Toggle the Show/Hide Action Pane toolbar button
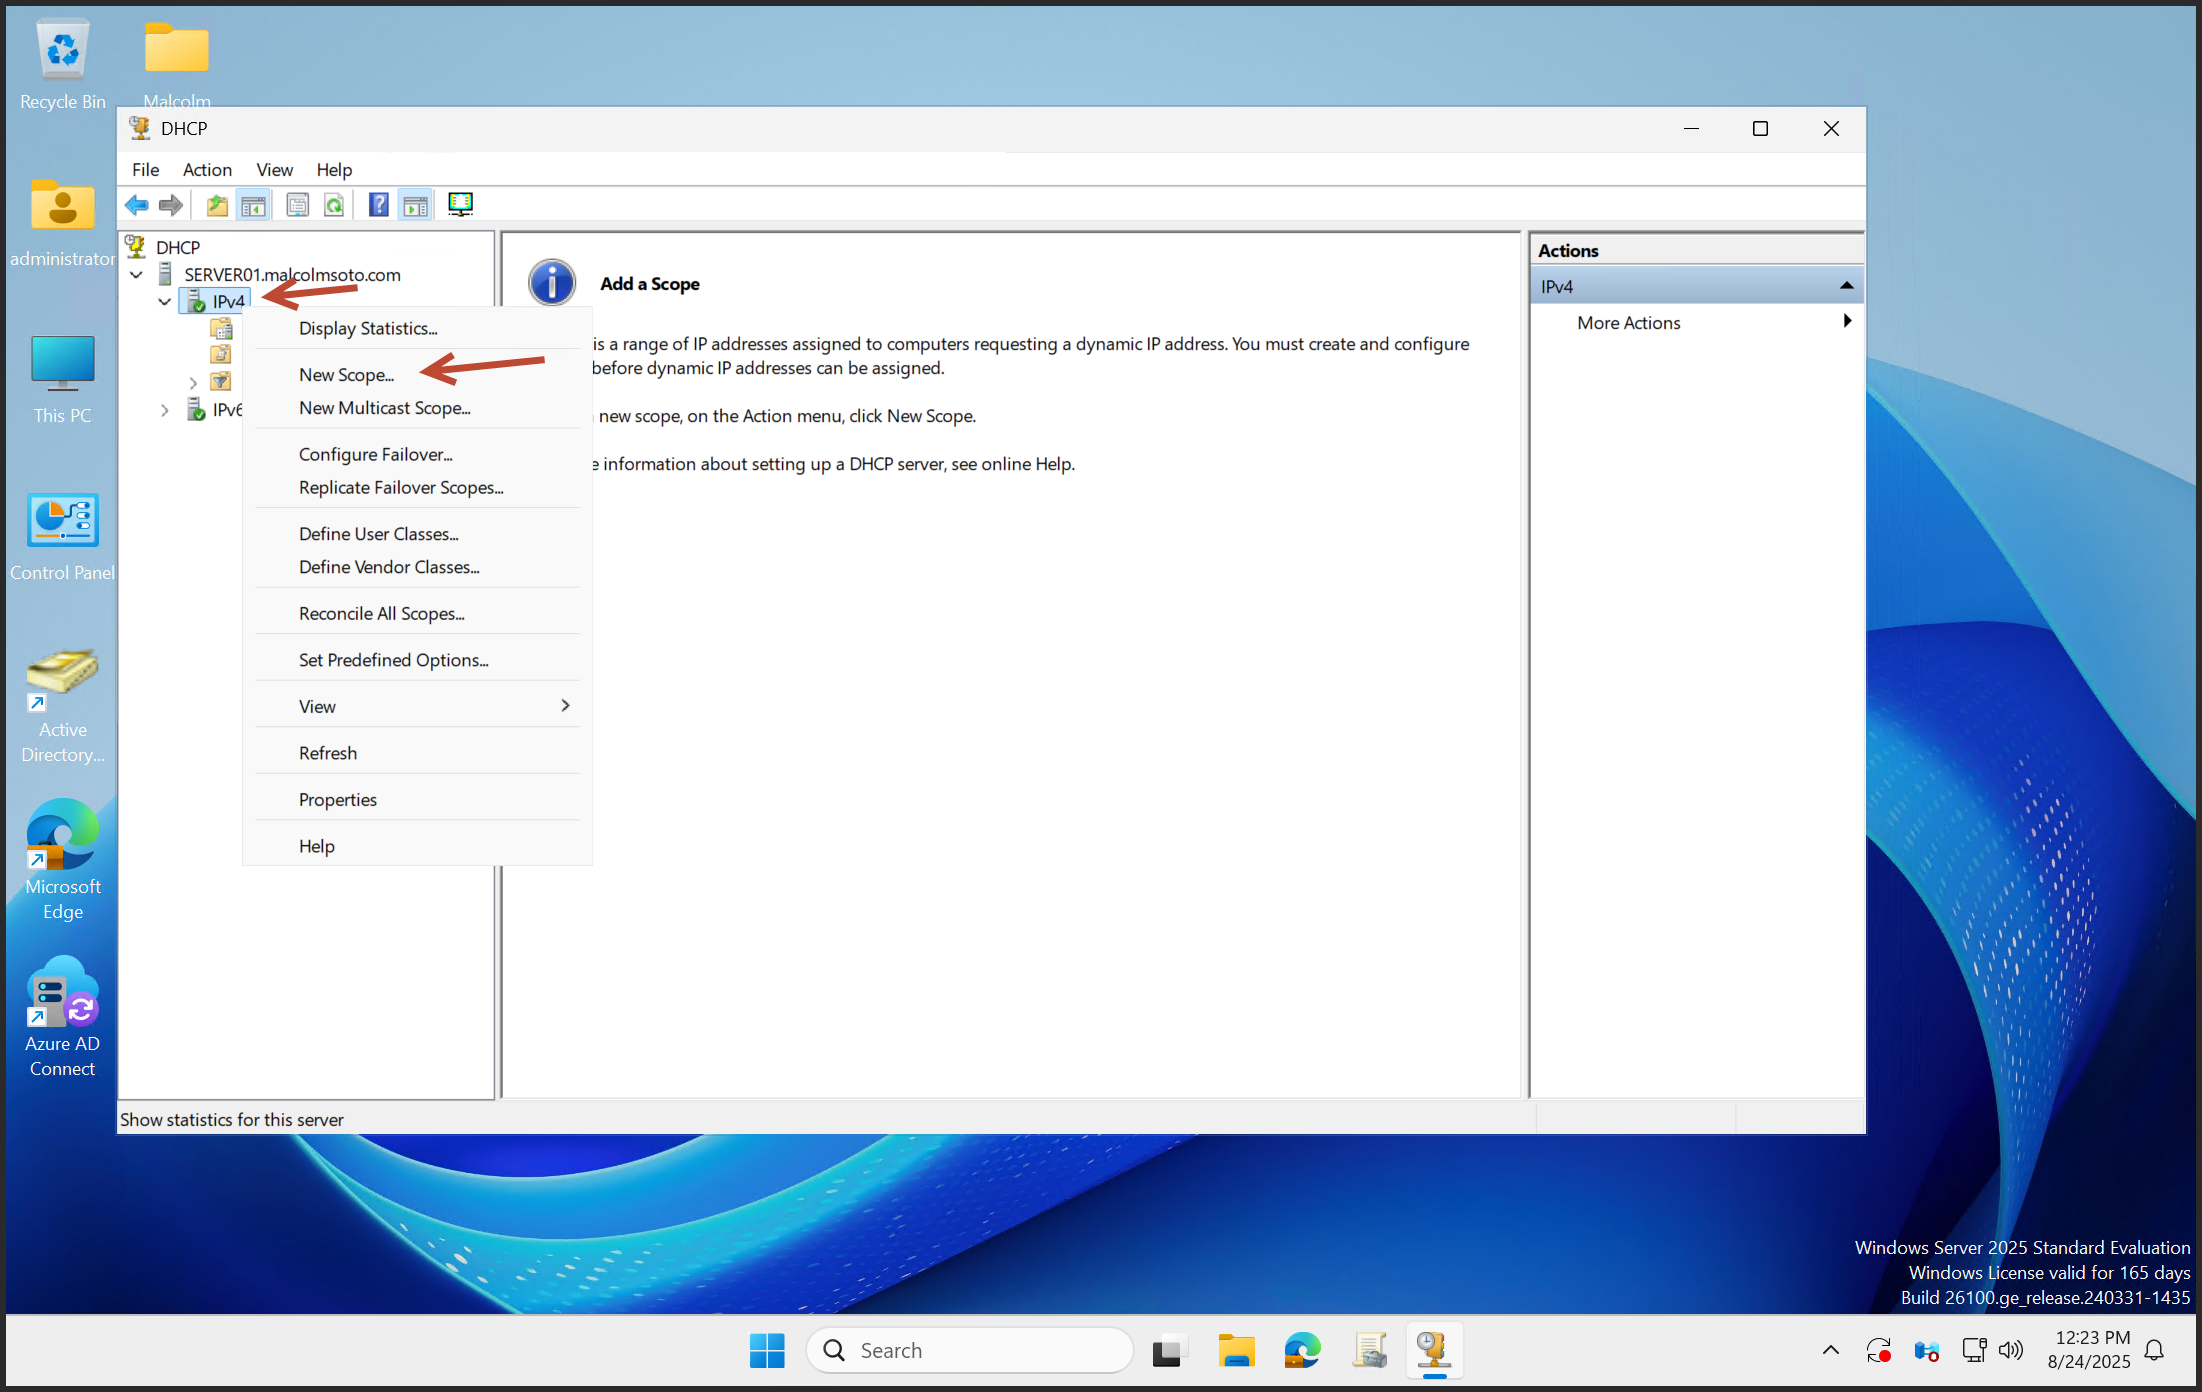This screenshot has width=2202, height=1392. [x=415, y=205]
